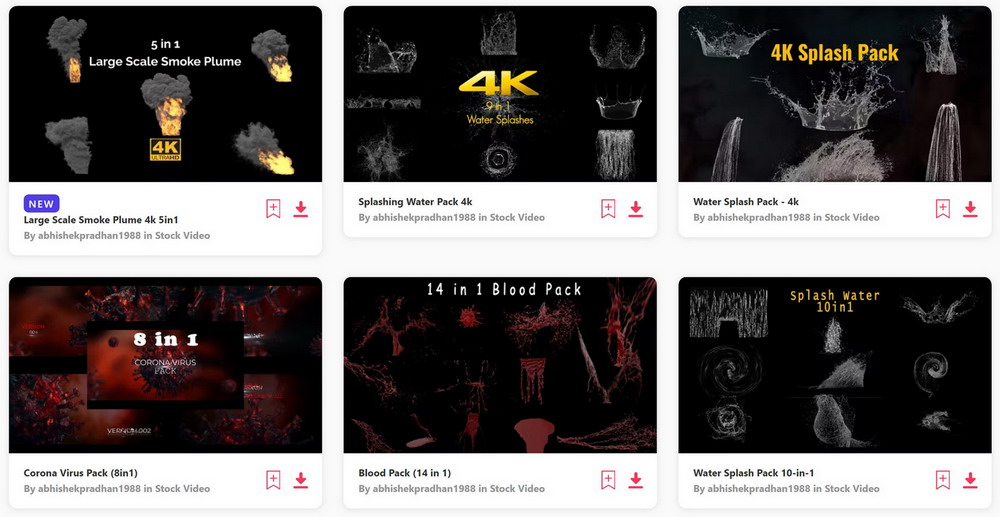This screenshot has width=1000, height=517.
Task: Bookmark Blood Pack (14 in 1)
Action: tap(608, 480)
